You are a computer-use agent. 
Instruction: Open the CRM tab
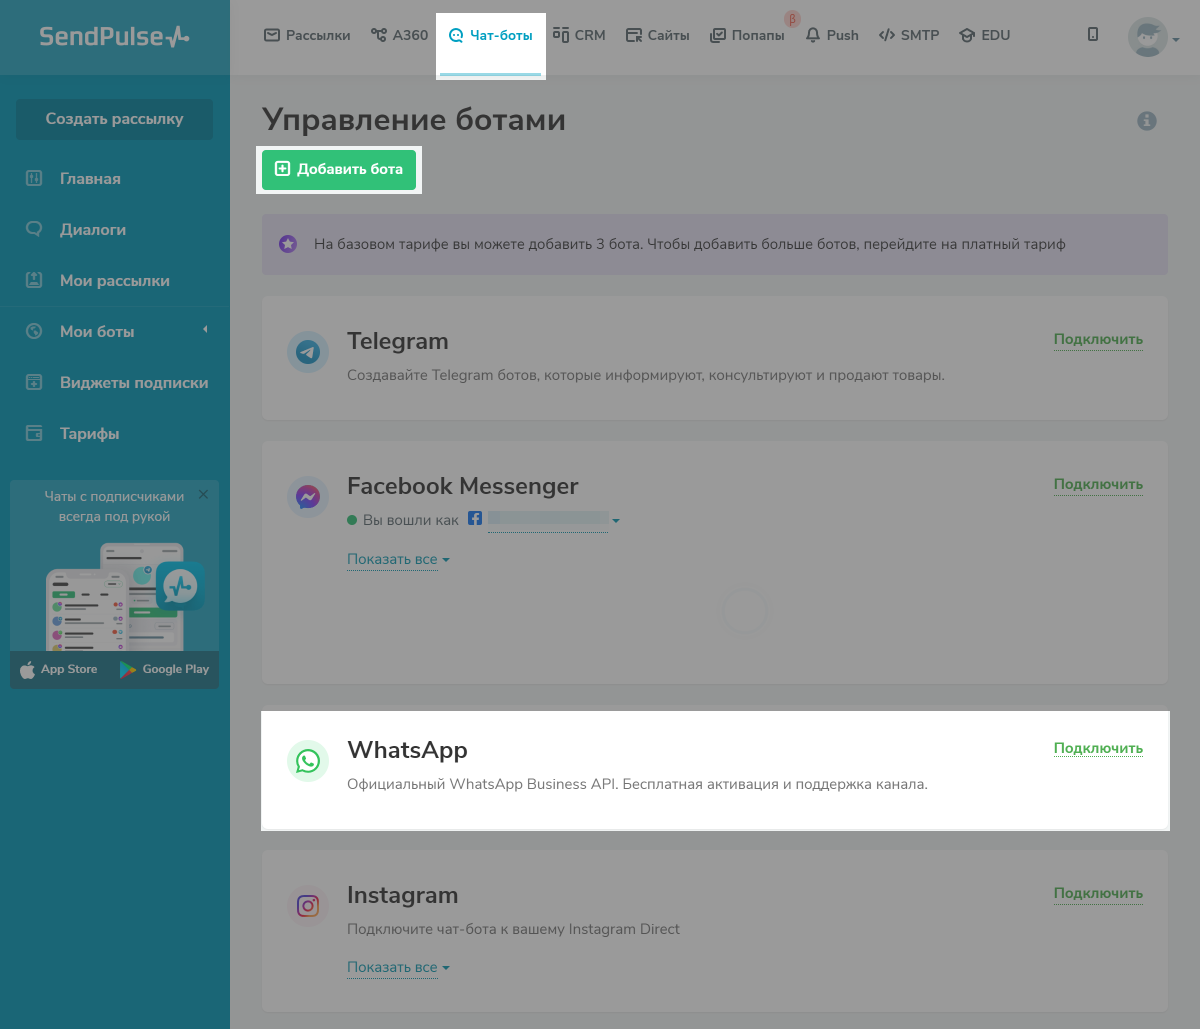[x=579, y=35]
